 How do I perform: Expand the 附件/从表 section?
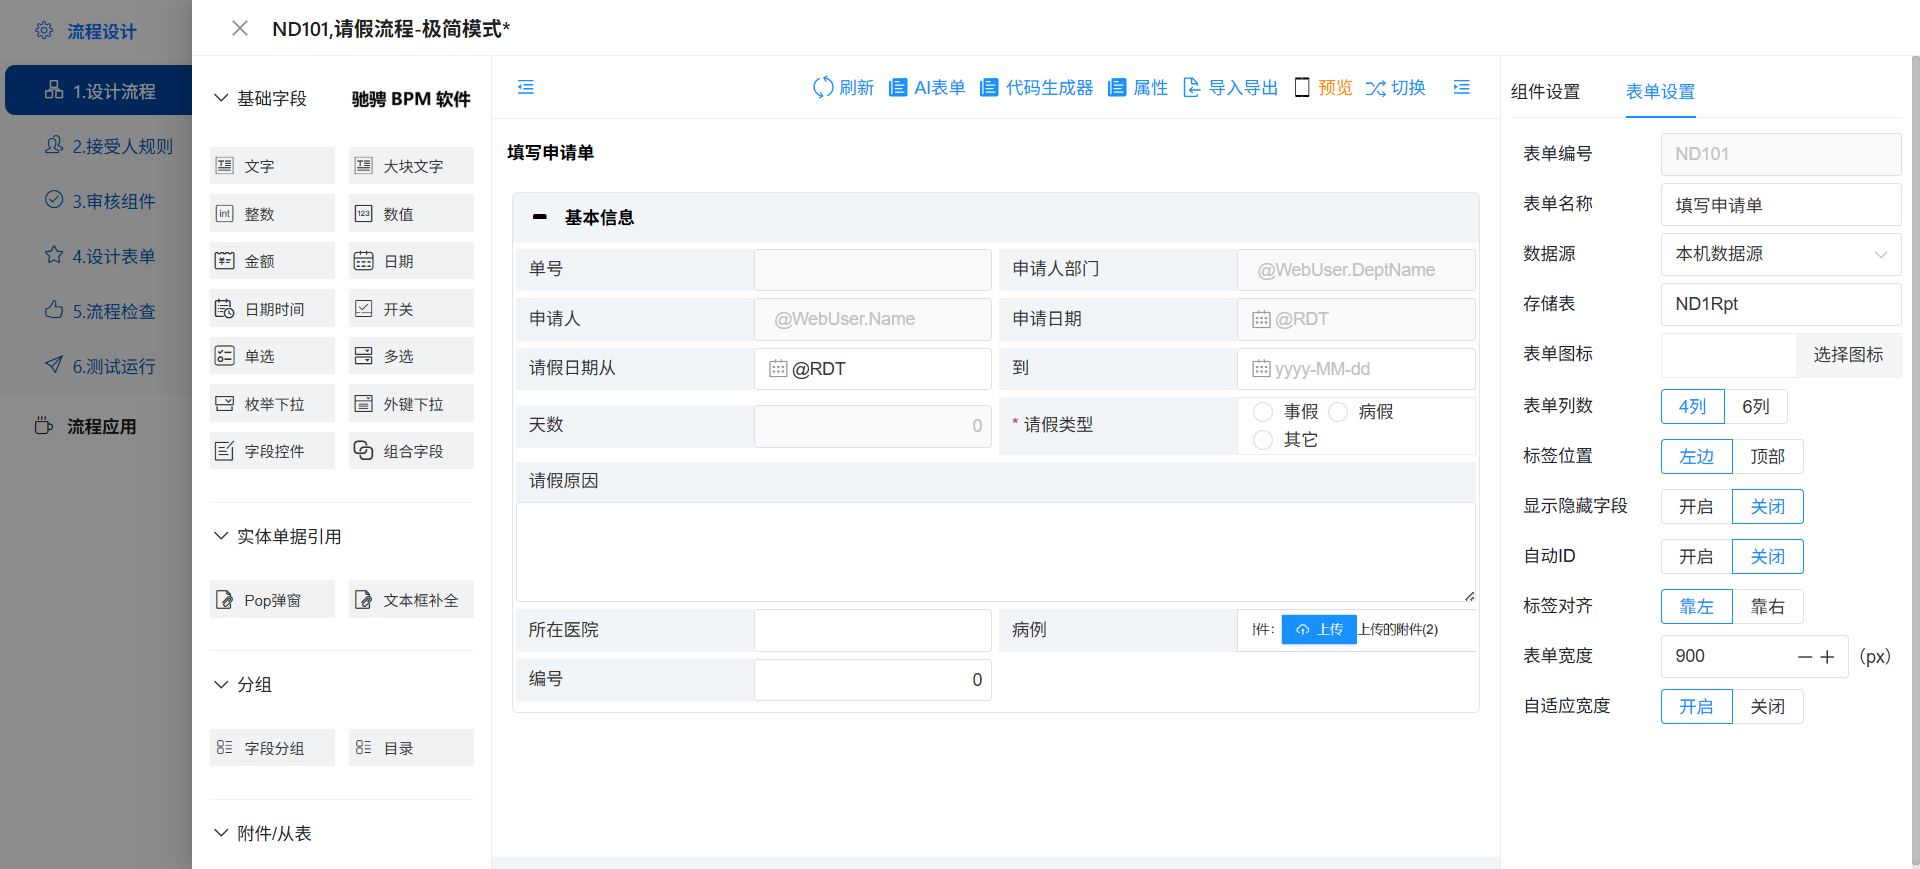click(221, 833)
